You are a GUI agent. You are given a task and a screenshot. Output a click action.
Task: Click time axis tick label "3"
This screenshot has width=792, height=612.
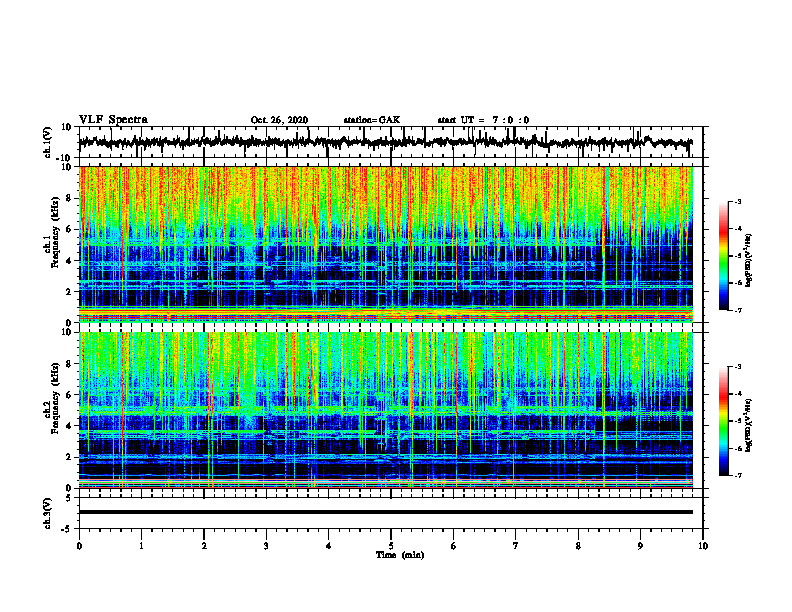coord(266,546)
